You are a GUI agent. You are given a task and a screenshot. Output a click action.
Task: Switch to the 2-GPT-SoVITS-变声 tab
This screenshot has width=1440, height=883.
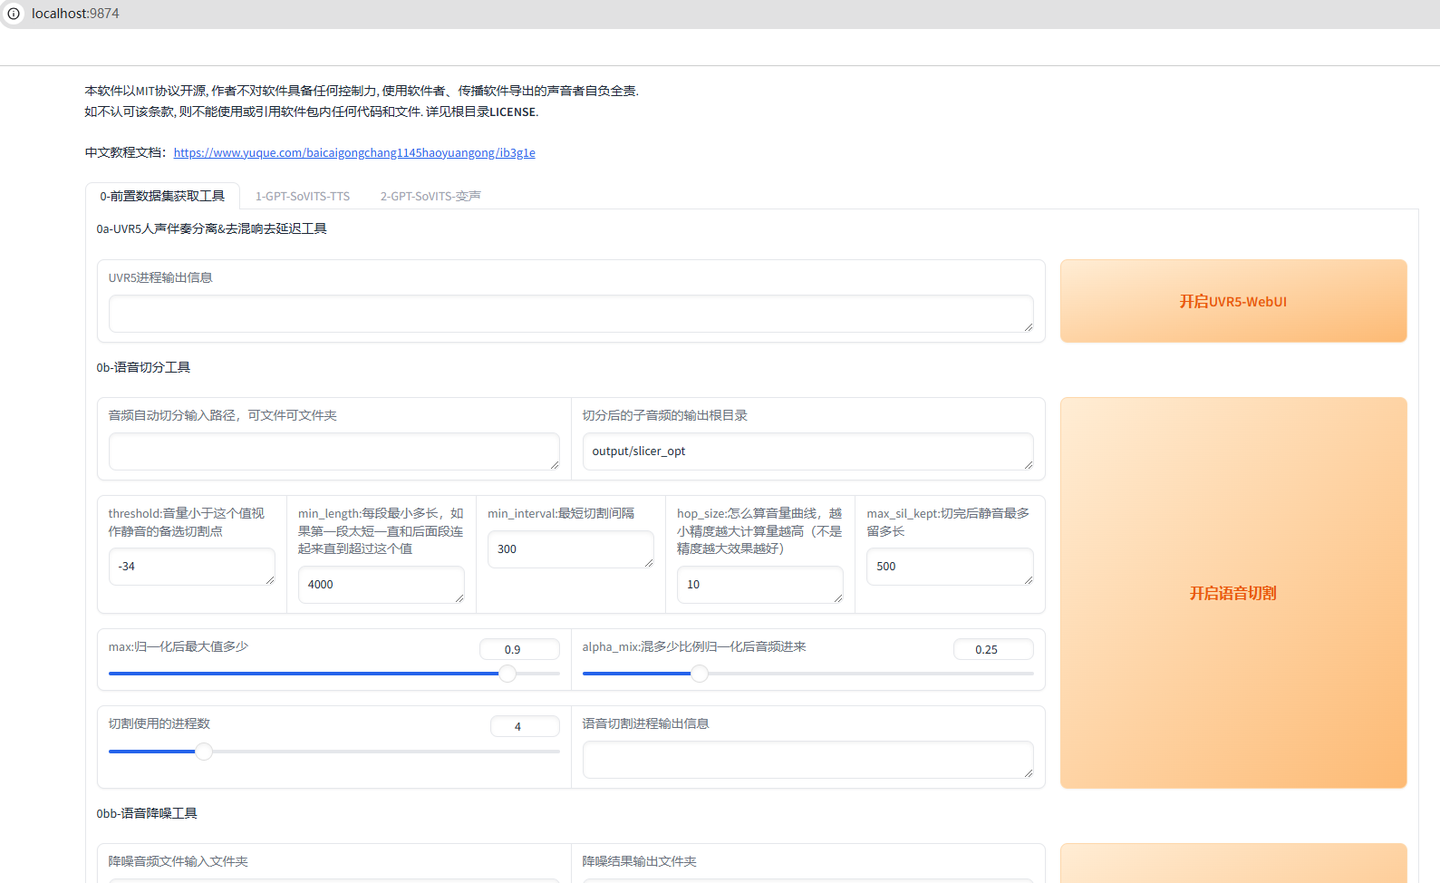click(430, 196)
